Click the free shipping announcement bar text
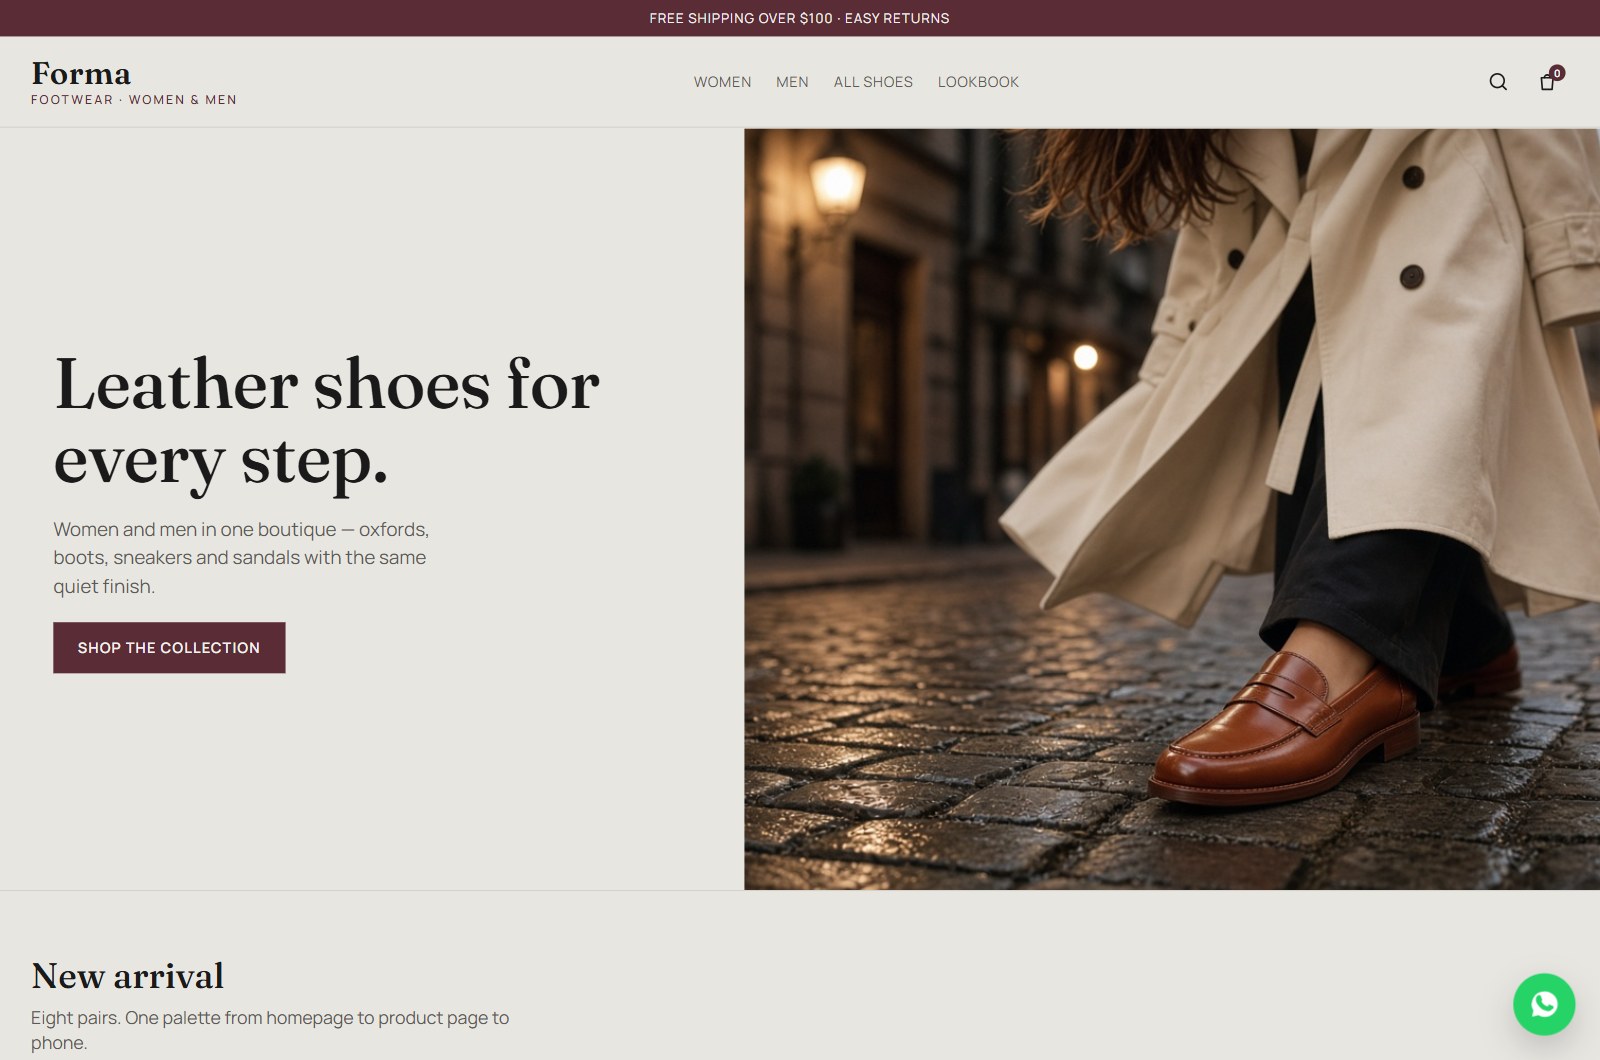Screen dimensions: 1600x1060 point(799,18)
